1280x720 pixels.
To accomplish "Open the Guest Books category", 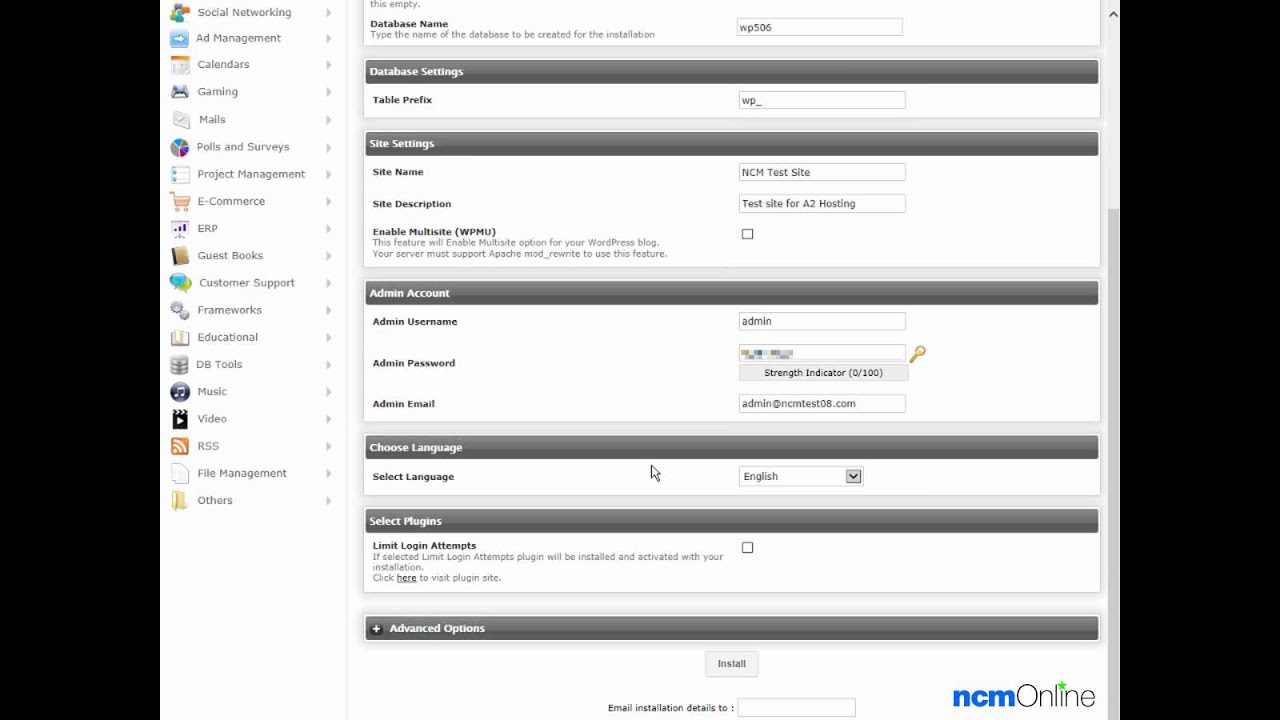I will click(x=230, y=256).
